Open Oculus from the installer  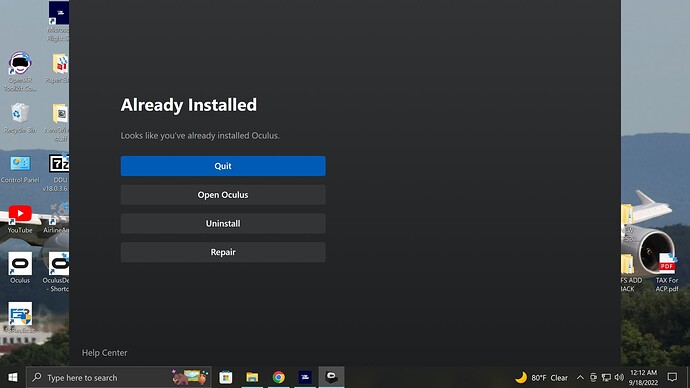[223, 194]
